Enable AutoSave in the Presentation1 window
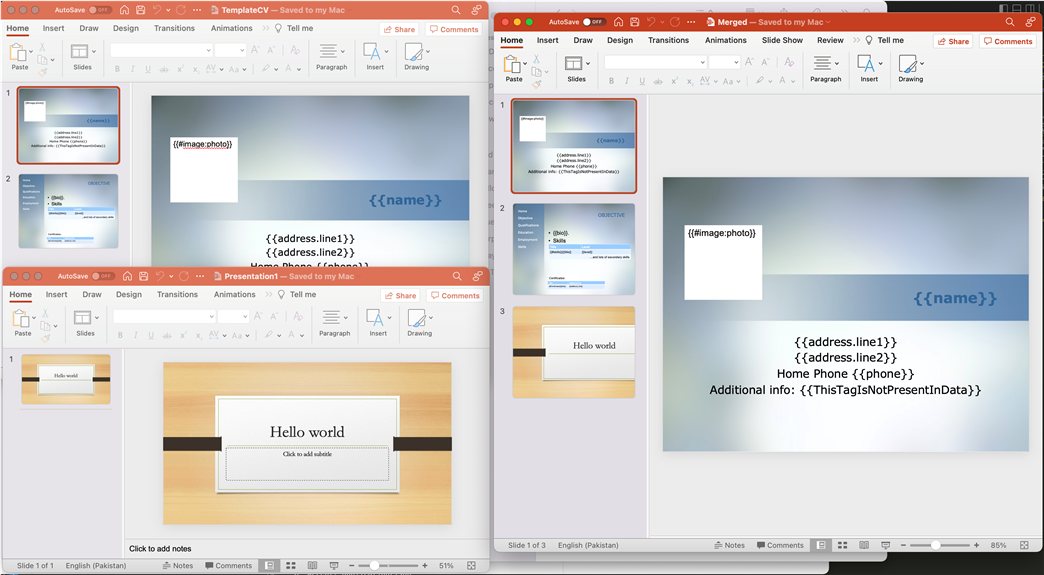The width and height of the screenshot is (1044, 575). coord(102,276)
